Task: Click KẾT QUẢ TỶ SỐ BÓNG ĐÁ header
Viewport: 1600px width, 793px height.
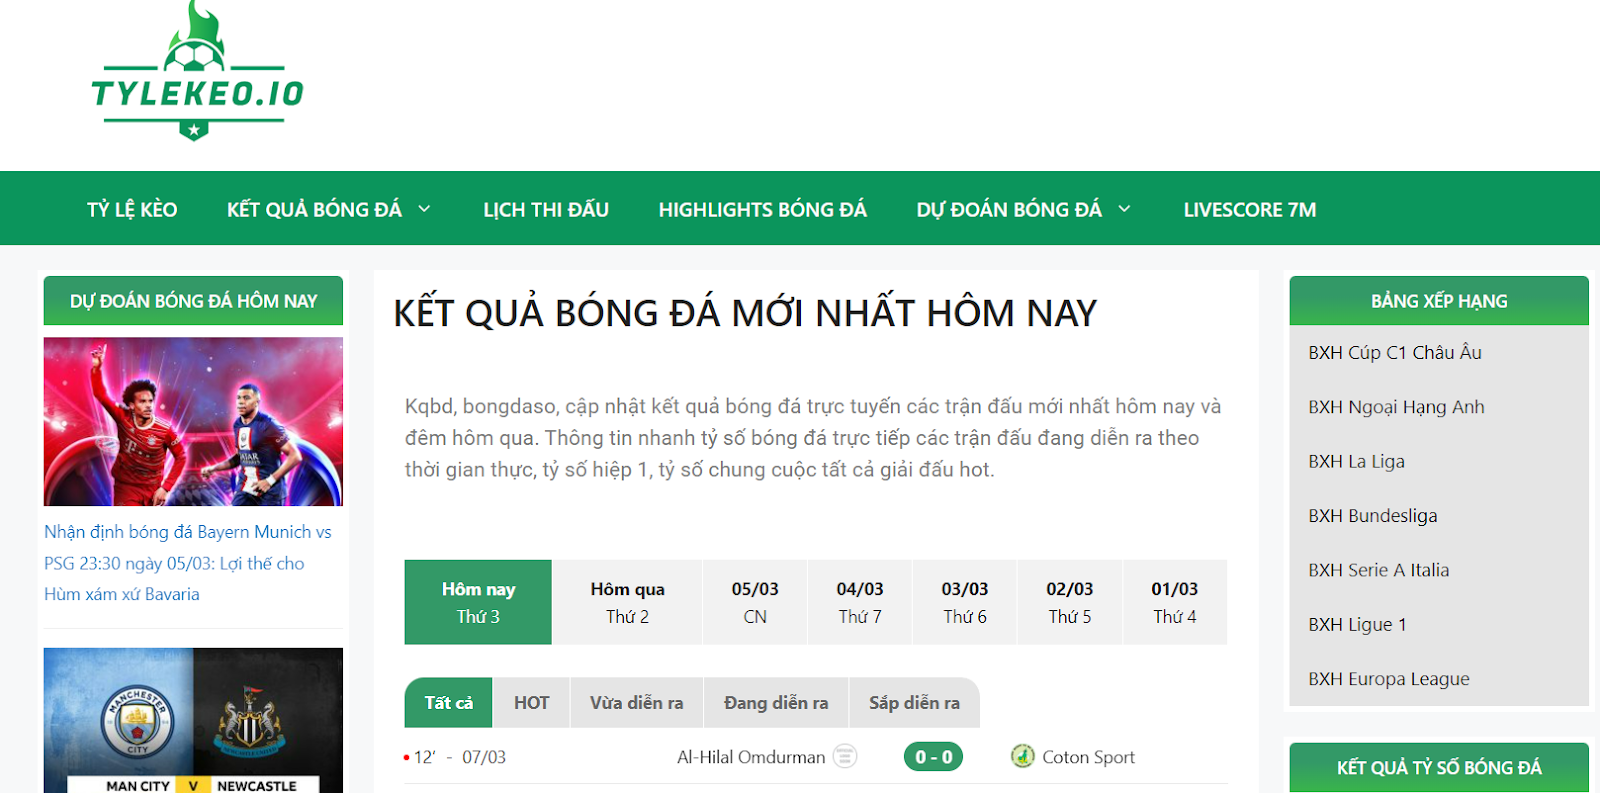Action: pos(1439,768)
